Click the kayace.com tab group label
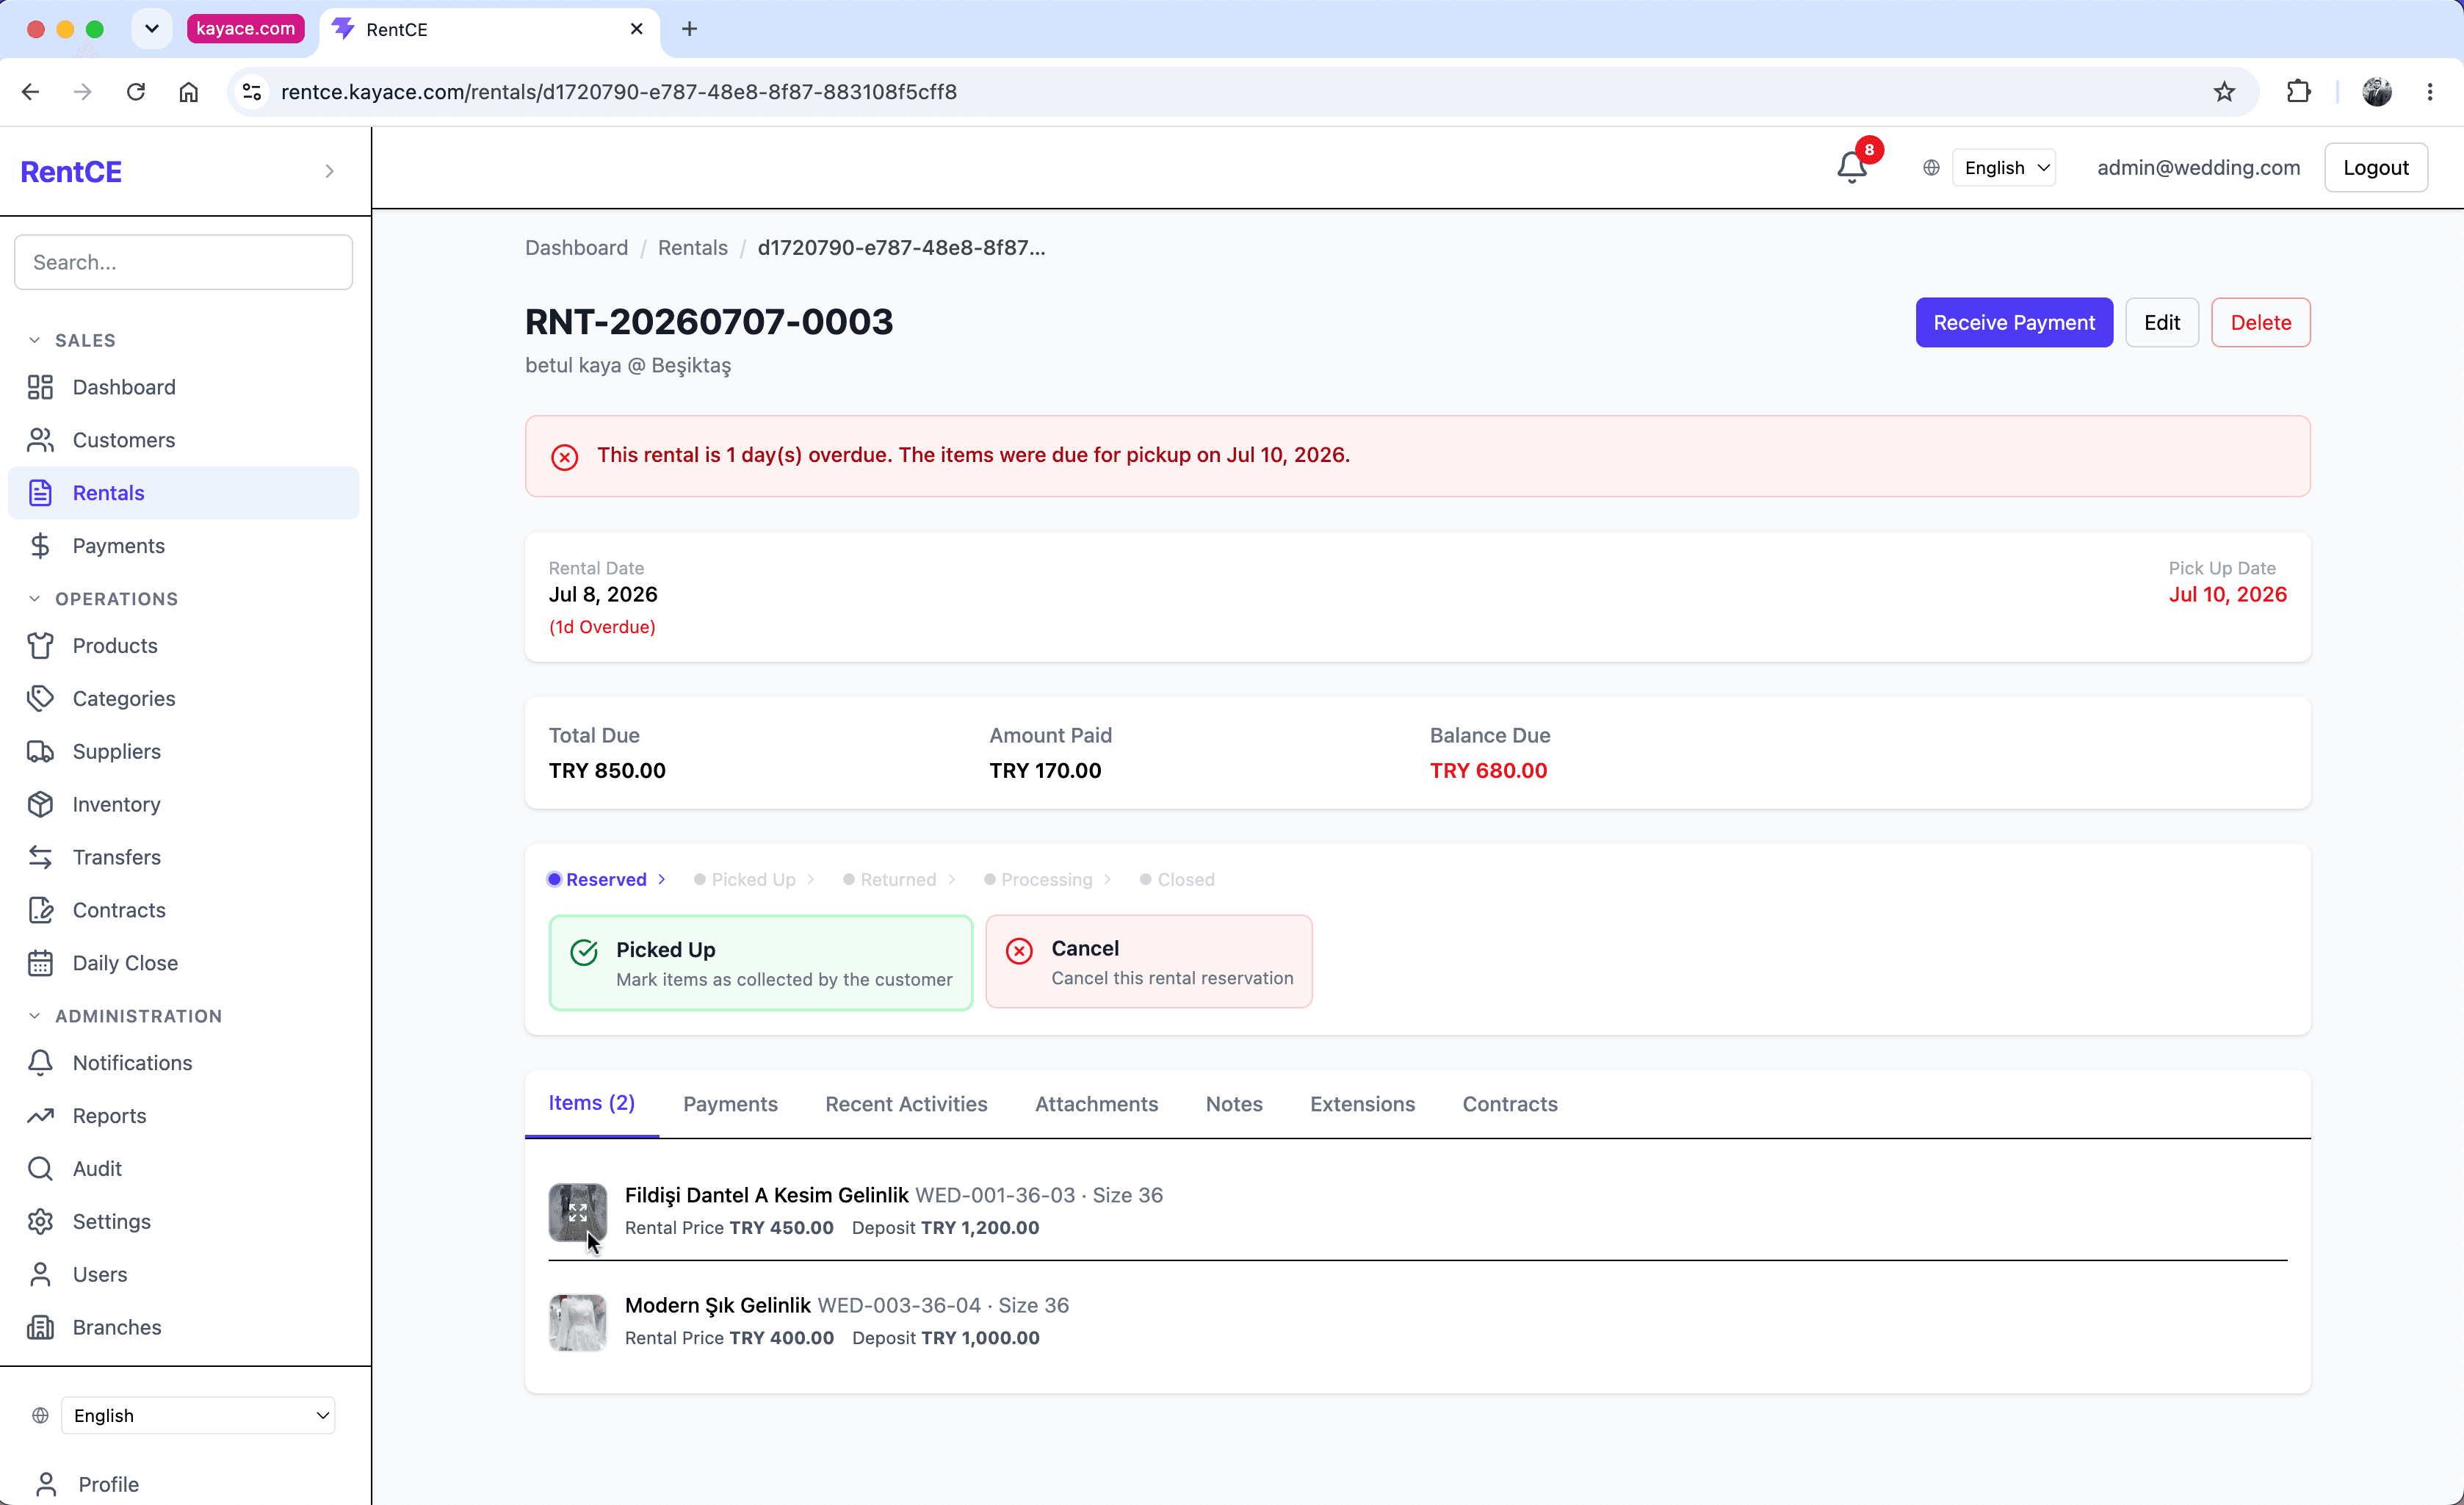2464x1505 pixels. [246, 29]
